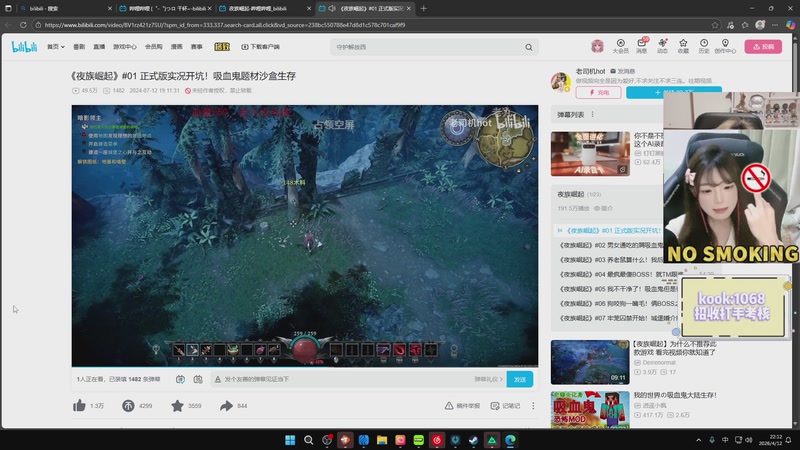Open the 漫画 nav item
This screenshot has width=800, height=450.
coord(177,47)
